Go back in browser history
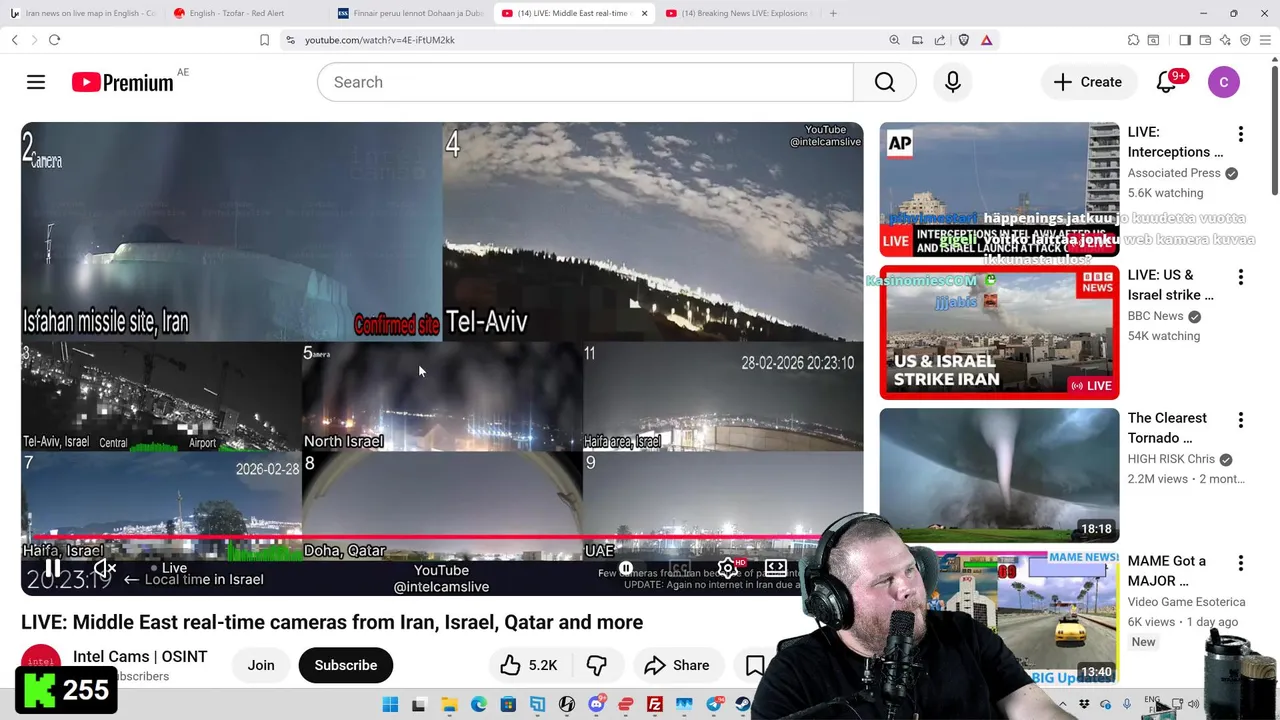This screenshot has width=1280, height=720. pyautogui.click(x=15, y=40)
